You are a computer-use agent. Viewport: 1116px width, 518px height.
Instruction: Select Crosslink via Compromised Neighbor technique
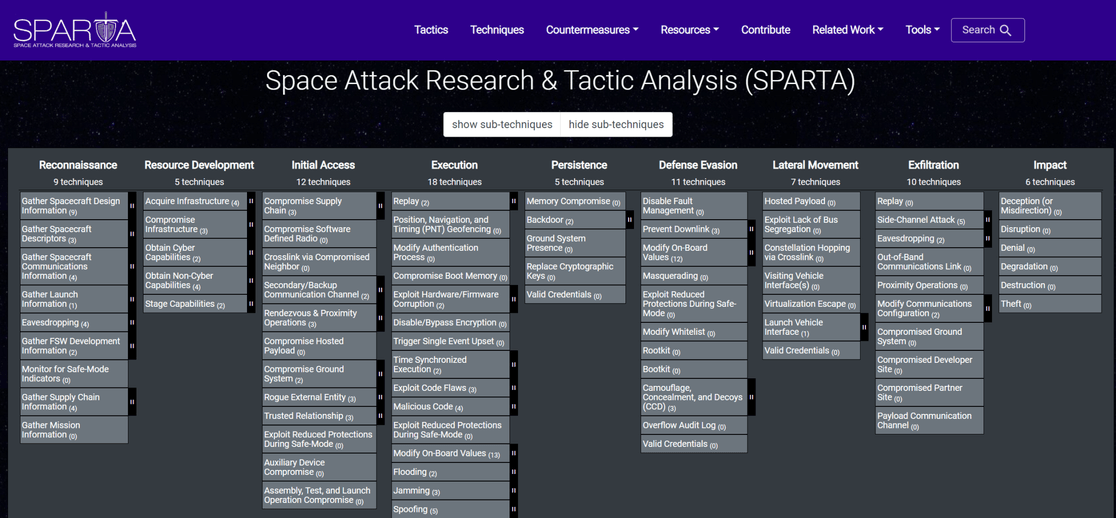(319, 262)
